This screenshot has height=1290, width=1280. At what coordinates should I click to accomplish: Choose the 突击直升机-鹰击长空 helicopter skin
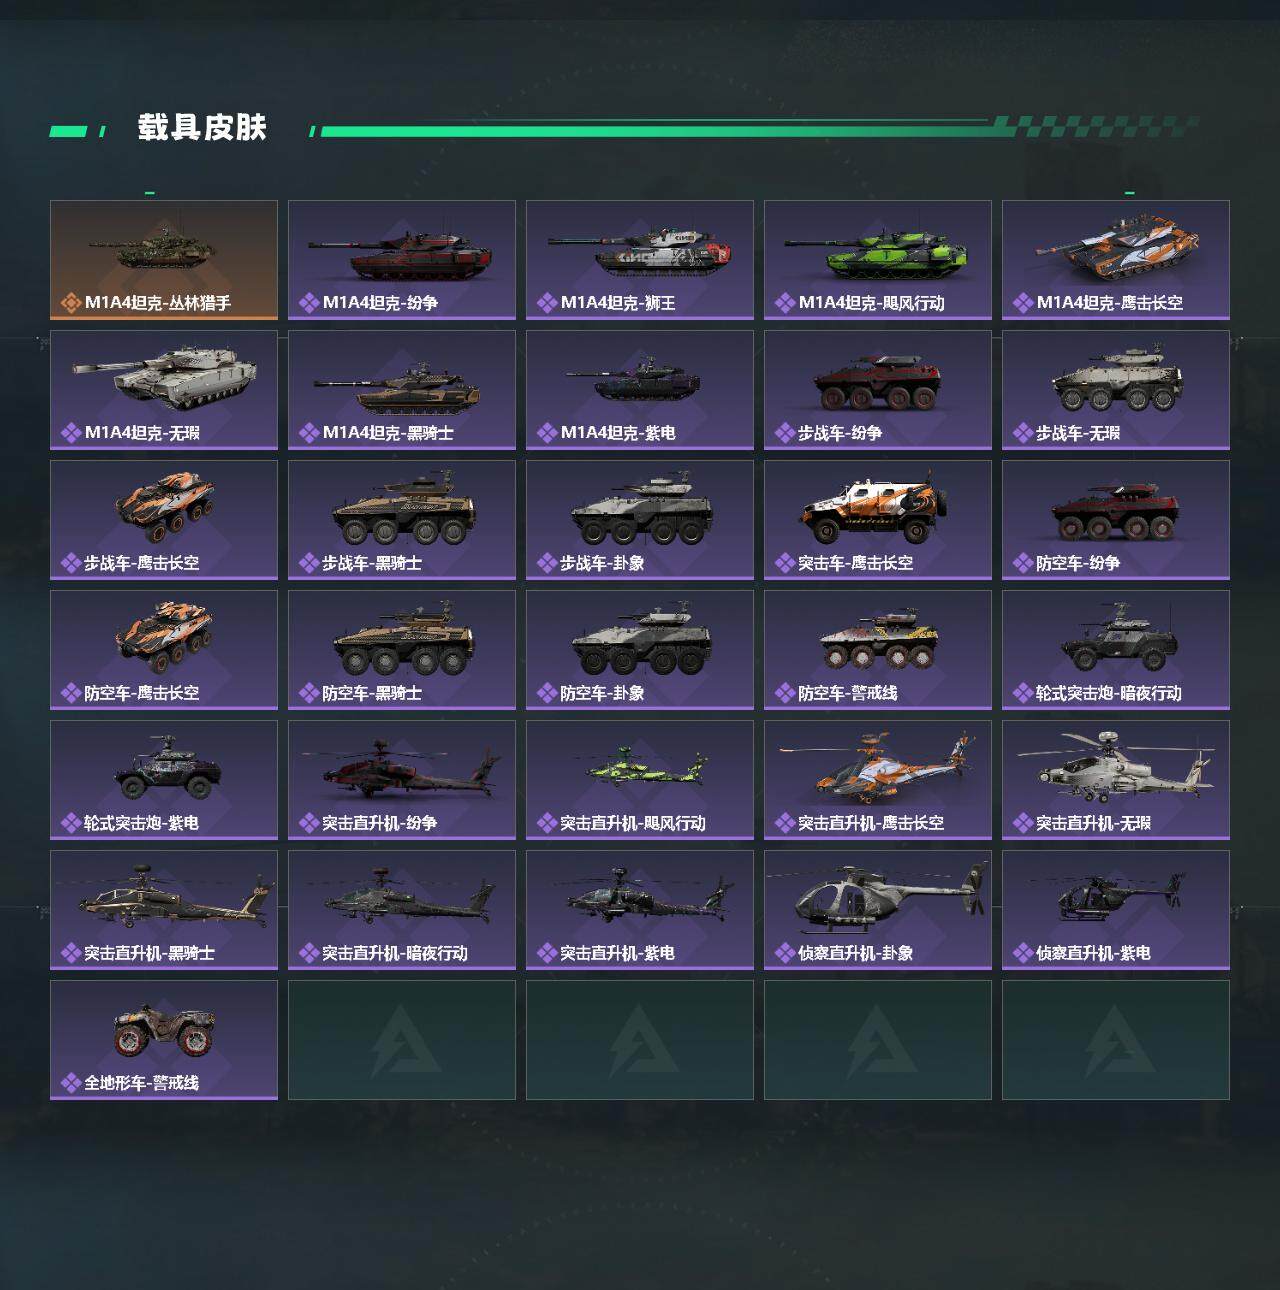[x=878, y=780]
